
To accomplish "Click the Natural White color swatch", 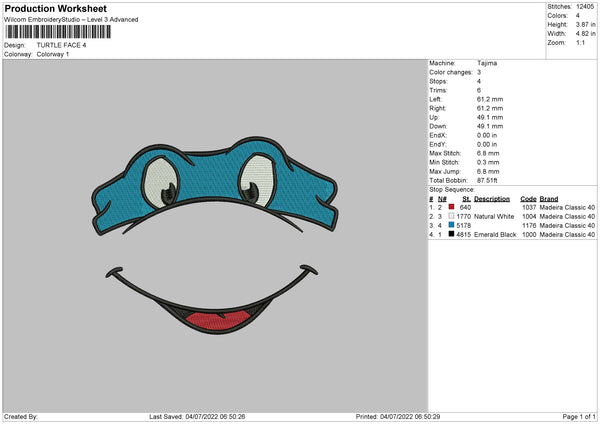I will (x=452, y=216).
